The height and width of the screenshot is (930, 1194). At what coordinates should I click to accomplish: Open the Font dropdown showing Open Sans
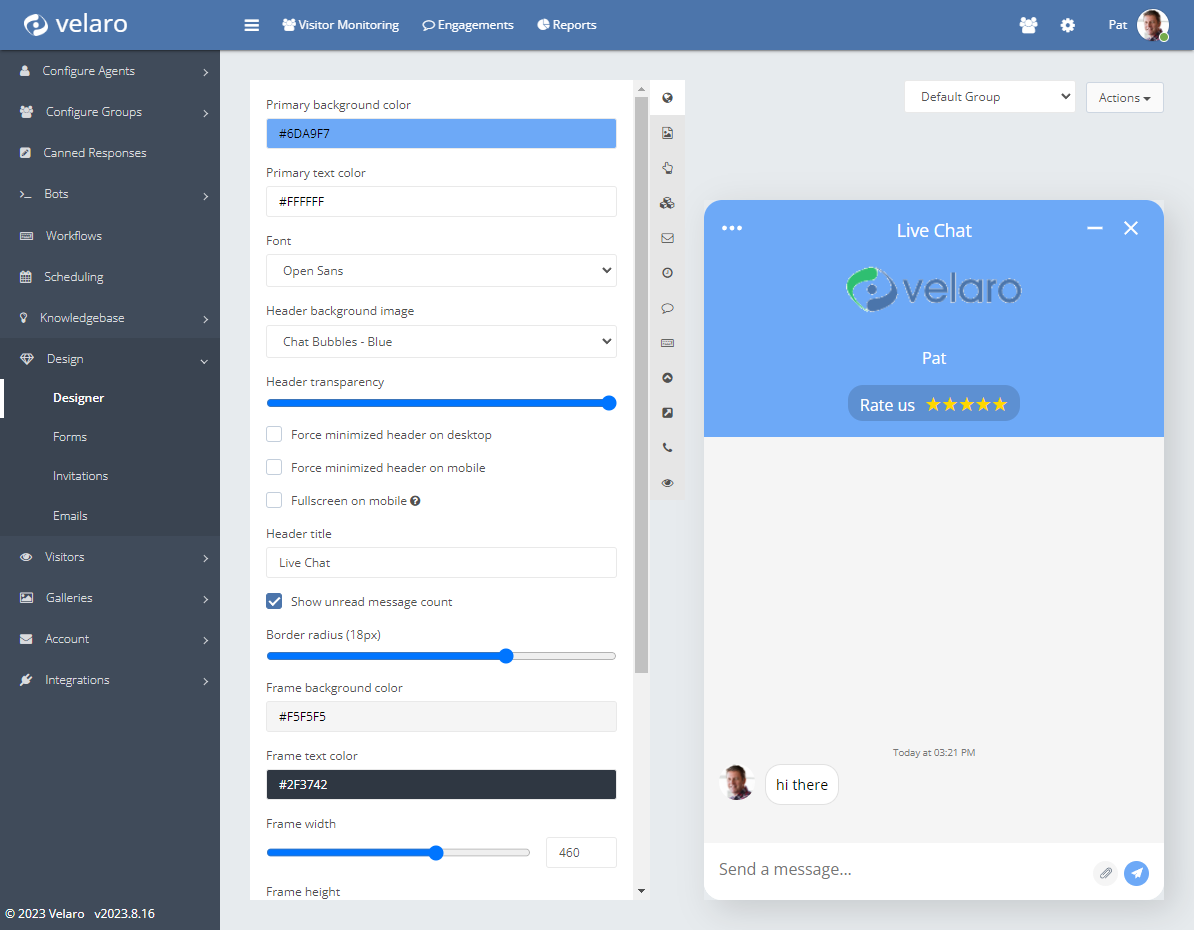[441, 271]
